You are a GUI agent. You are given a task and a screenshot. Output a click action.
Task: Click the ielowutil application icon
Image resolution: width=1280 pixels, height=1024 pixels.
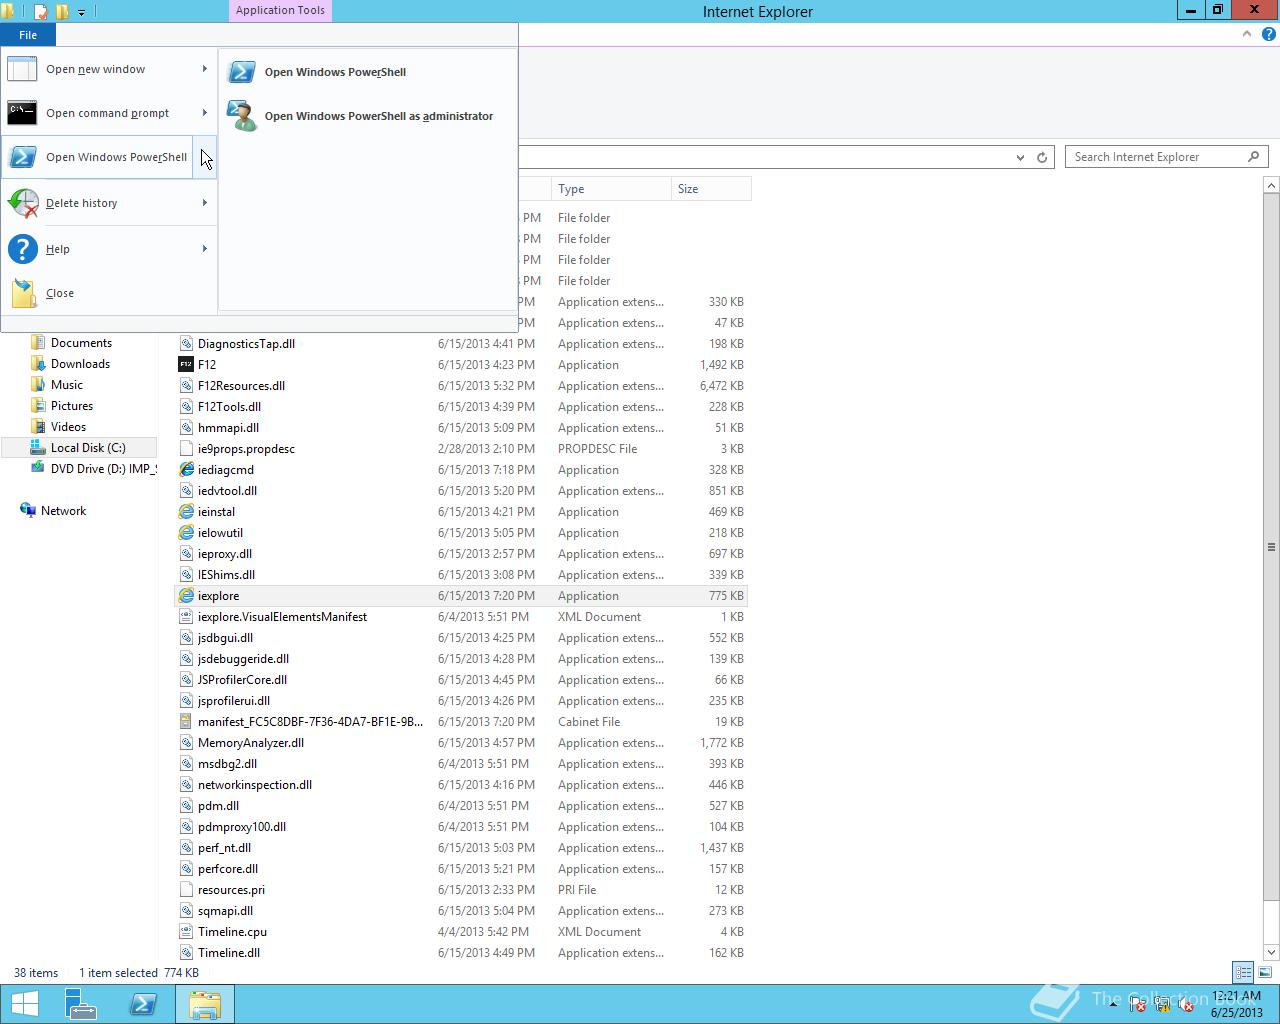tap(186, 533)
